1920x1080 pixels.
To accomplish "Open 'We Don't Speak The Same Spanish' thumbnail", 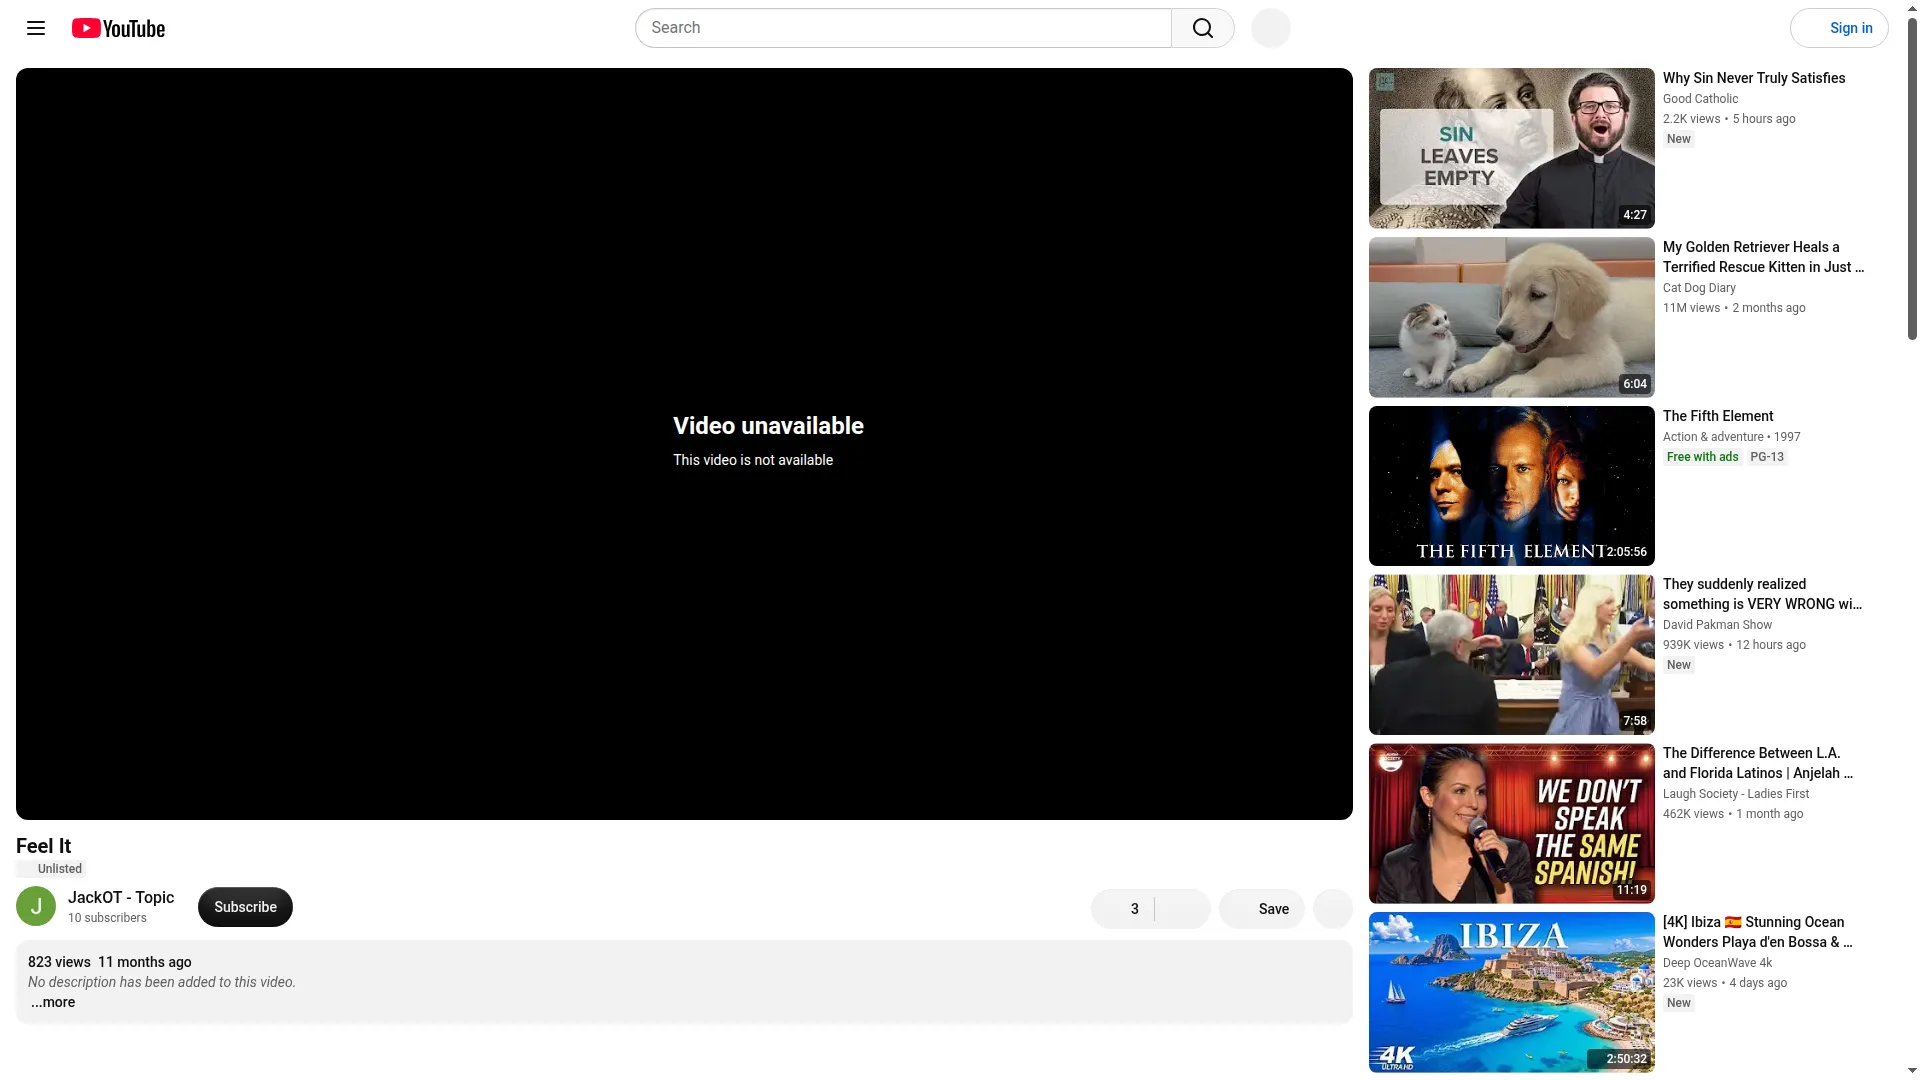I will (1511, 824).
